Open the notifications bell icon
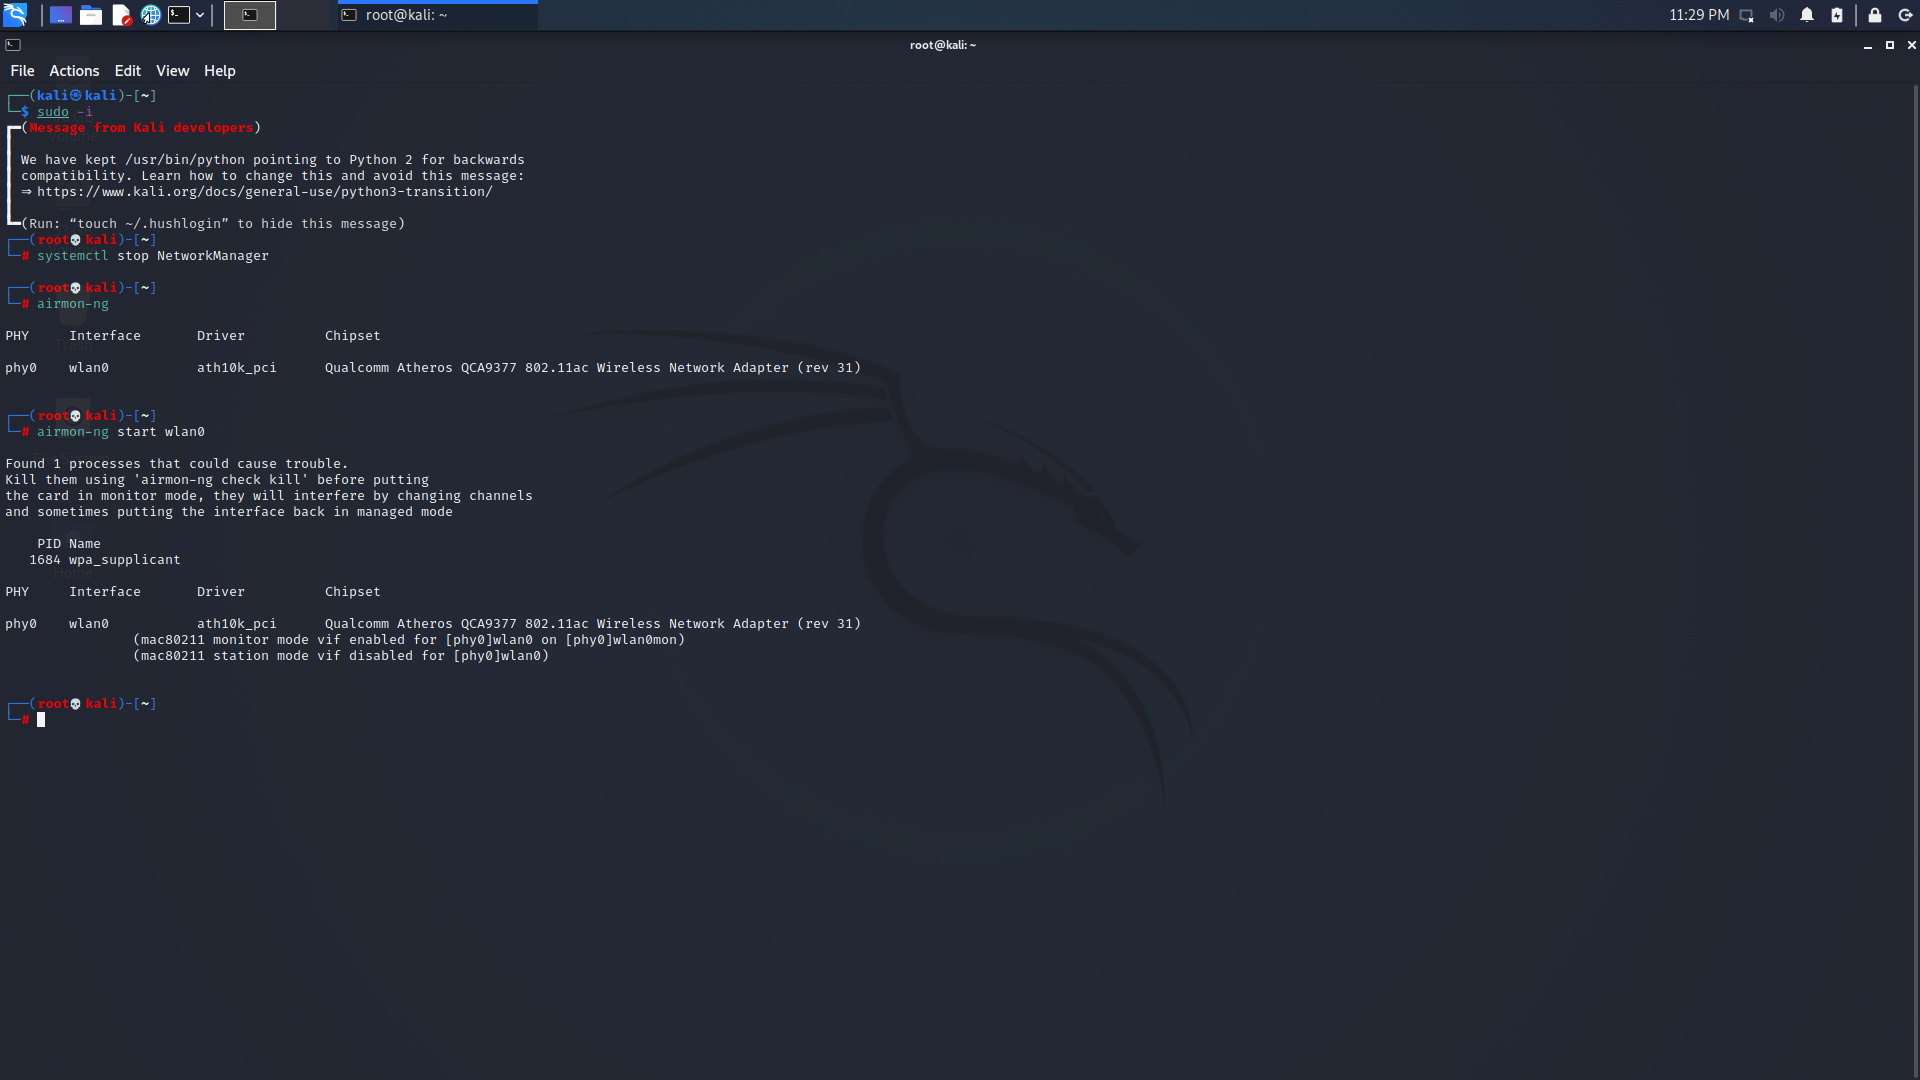The height and width of the screenshot is (1080, 1920). (x=1807, y=15)
